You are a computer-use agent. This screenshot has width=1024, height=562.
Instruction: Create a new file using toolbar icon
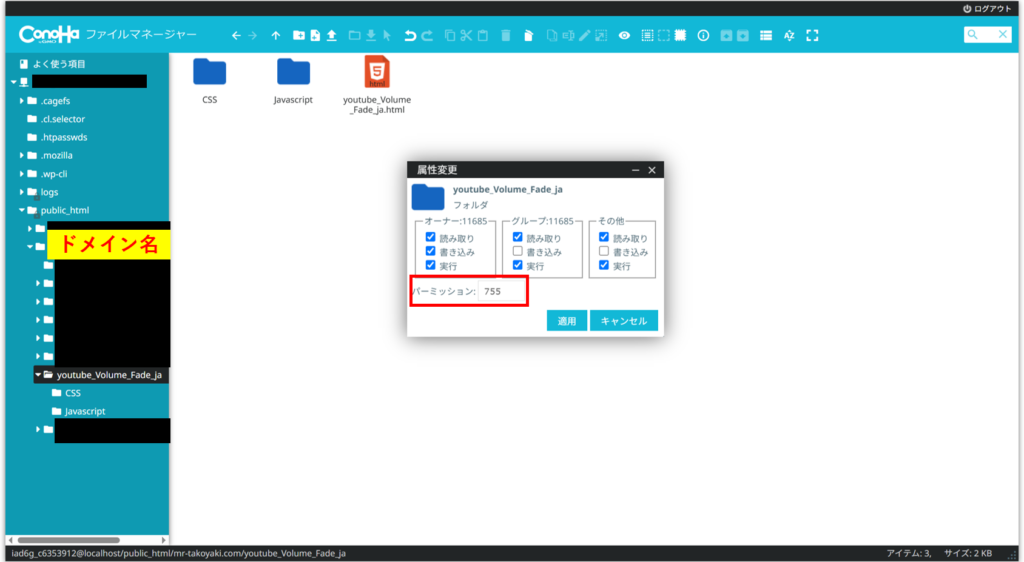coord(315,35)
